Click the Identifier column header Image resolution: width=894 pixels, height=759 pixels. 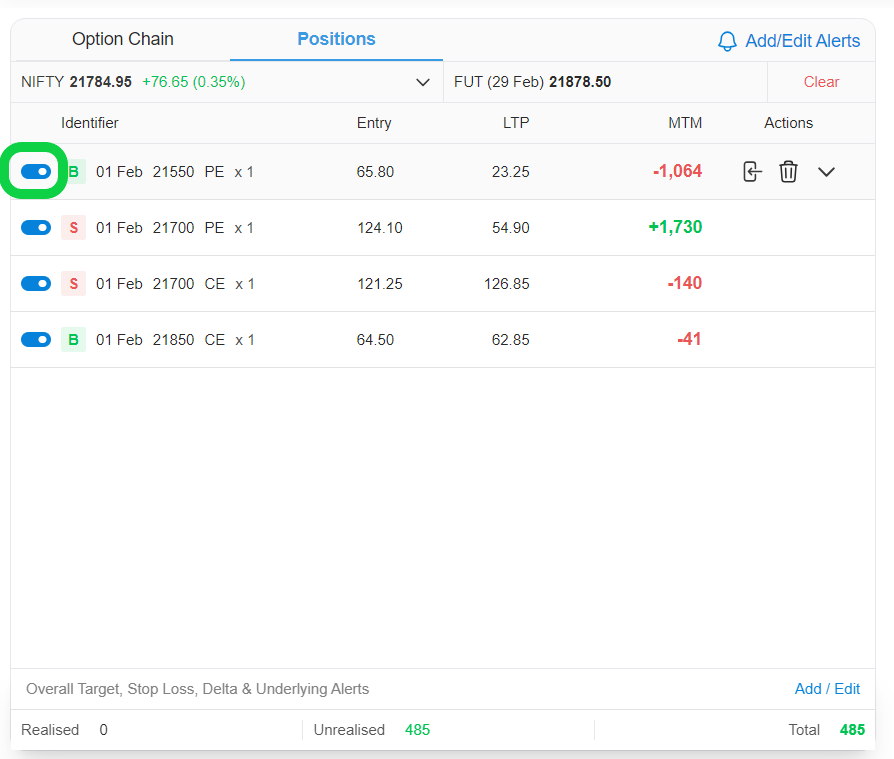(90, 123)
